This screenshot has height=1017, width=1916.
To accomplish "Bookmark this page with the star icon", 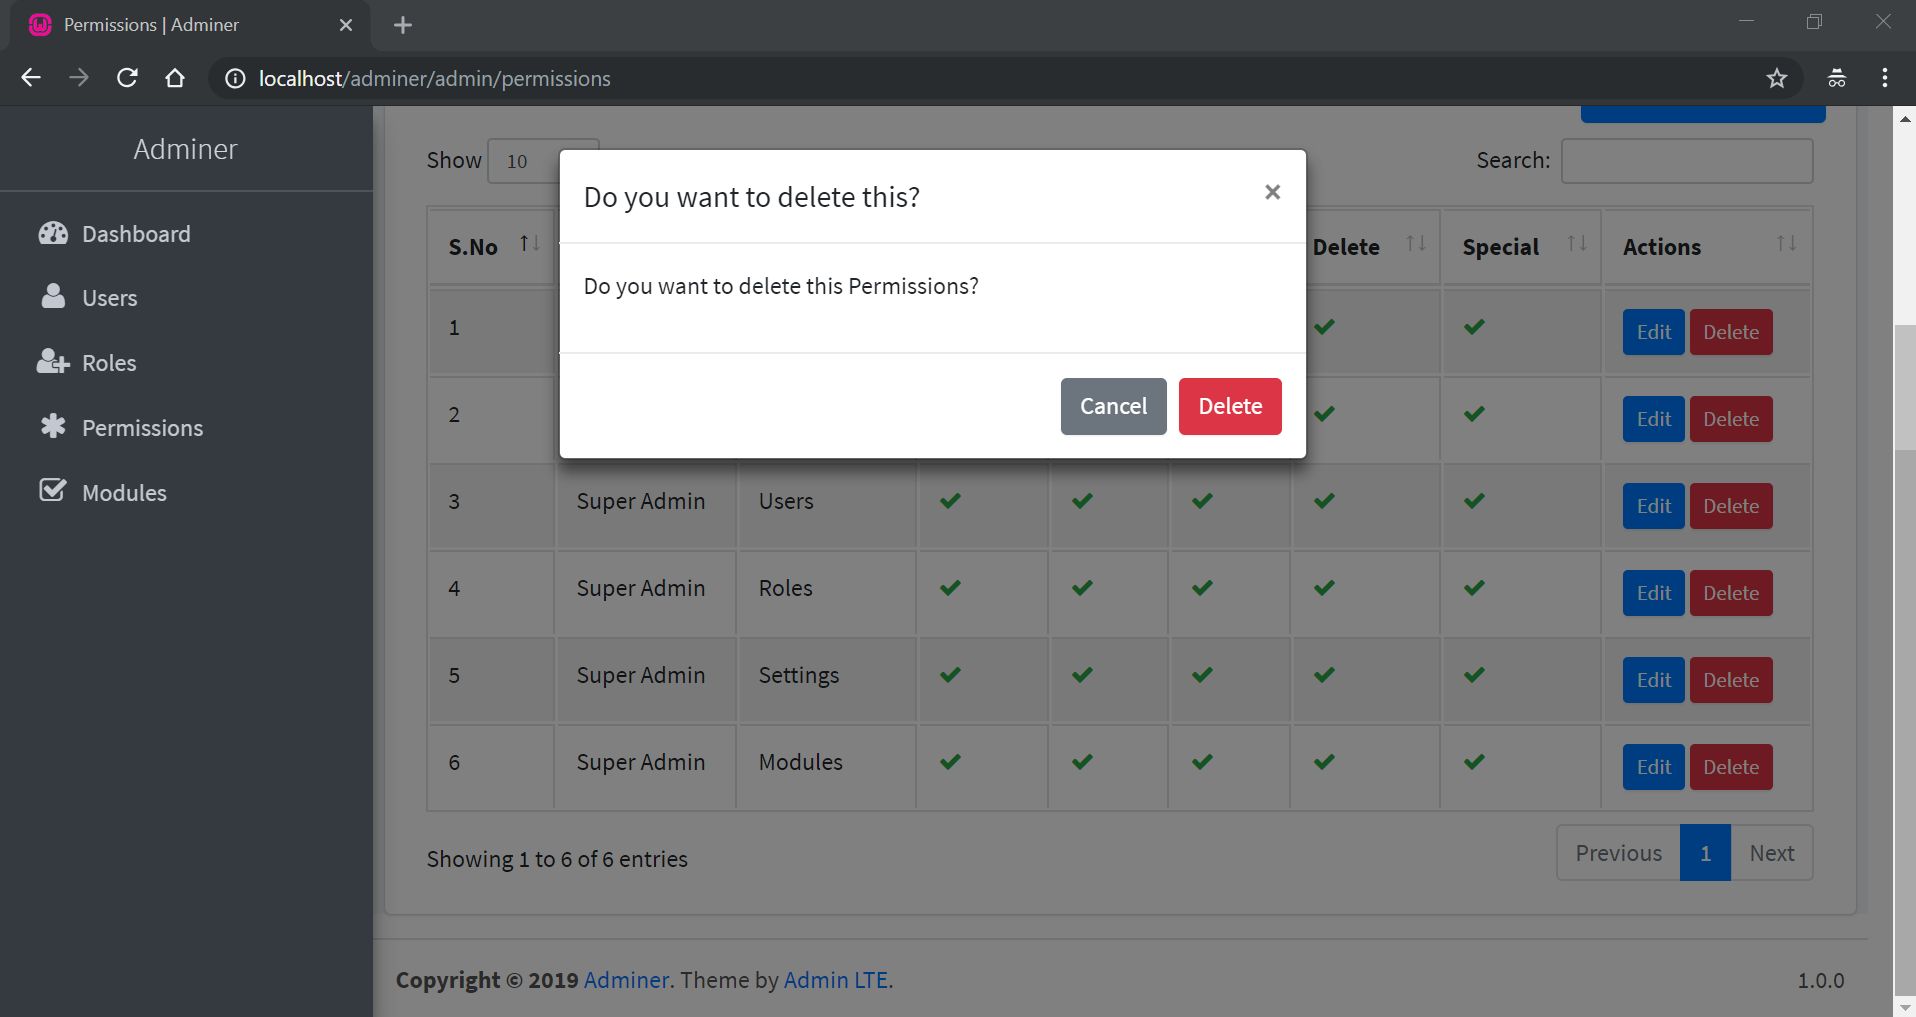I will pyautogui.click(x=1776, y=78).
